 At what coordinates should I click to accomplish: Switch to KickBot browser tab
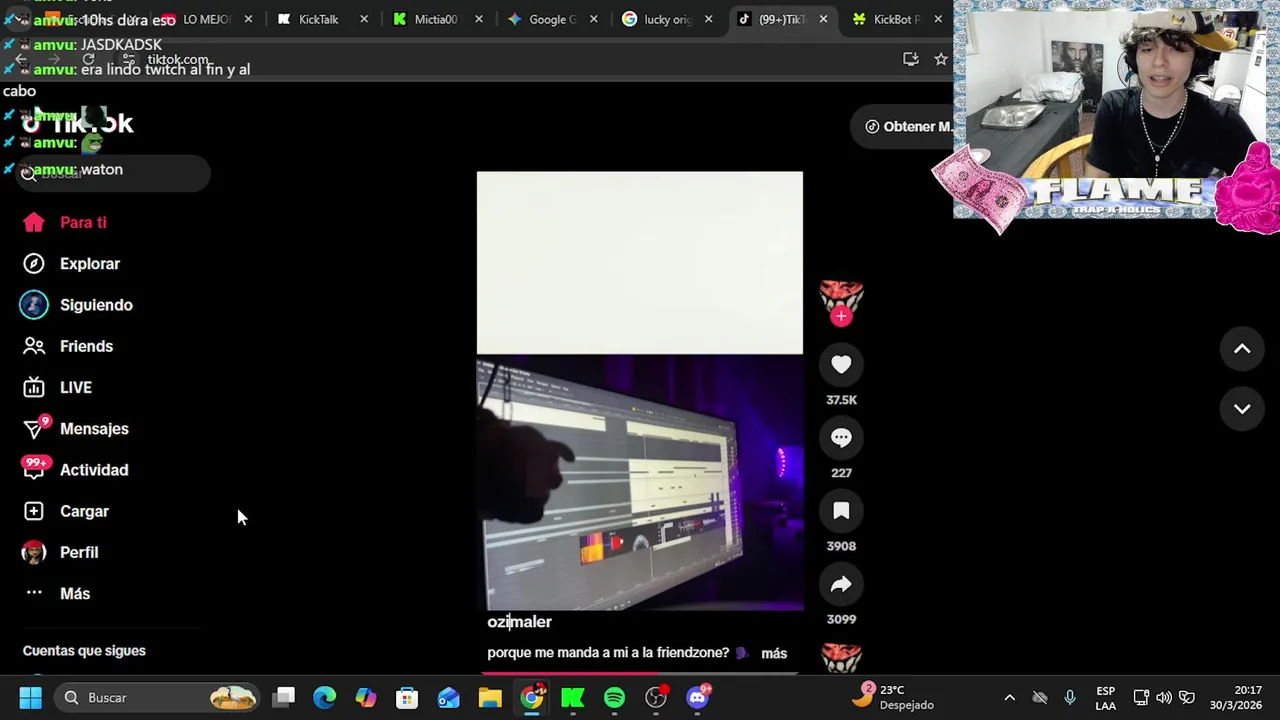tap(895, 19)
